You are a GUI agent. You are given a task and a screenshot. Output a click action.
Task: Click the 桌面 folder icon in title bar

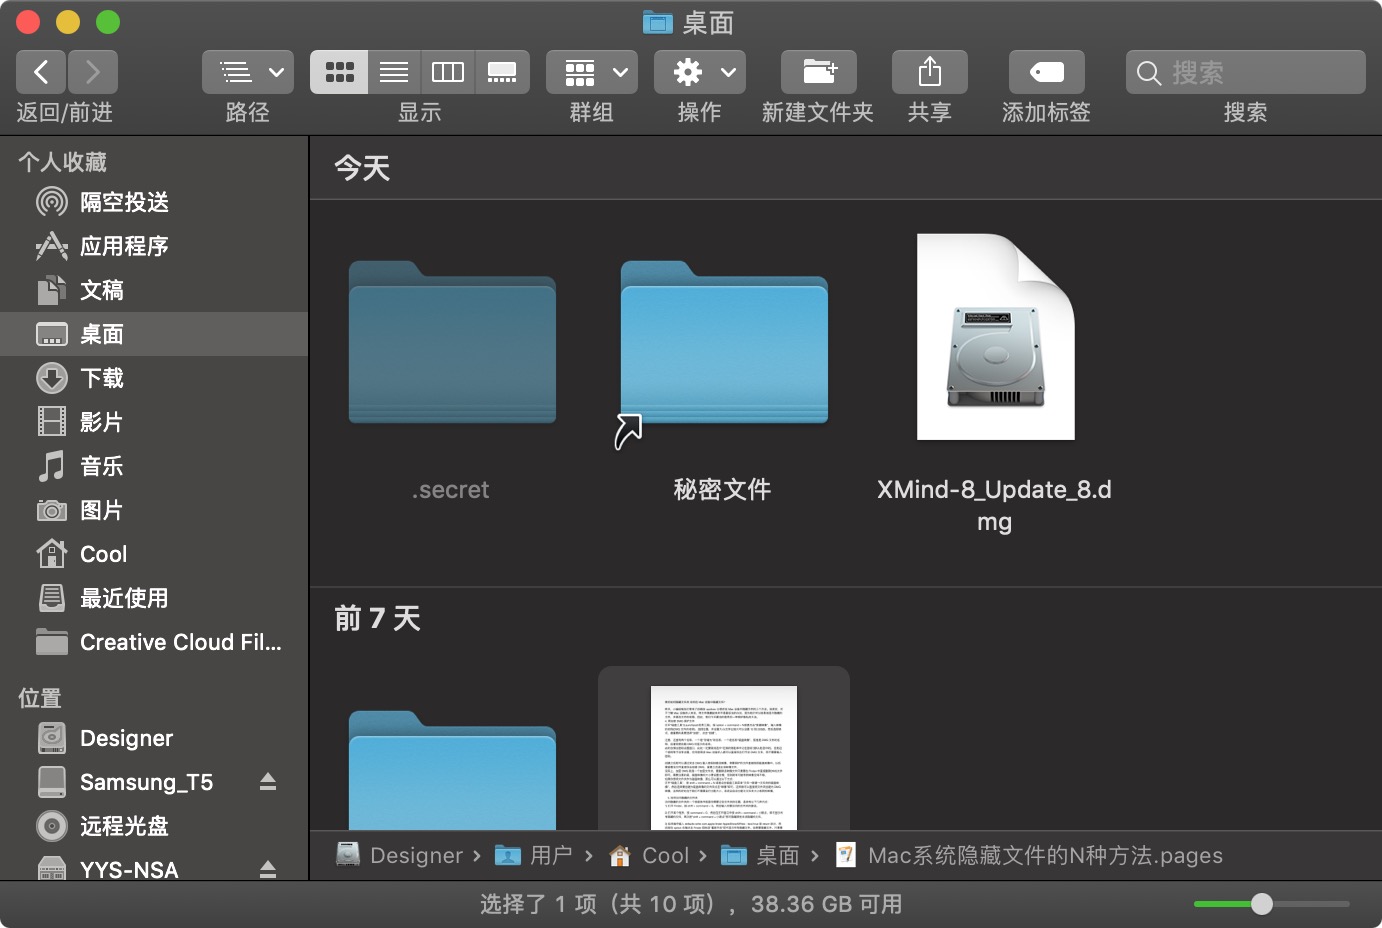[x=658, y=22]
